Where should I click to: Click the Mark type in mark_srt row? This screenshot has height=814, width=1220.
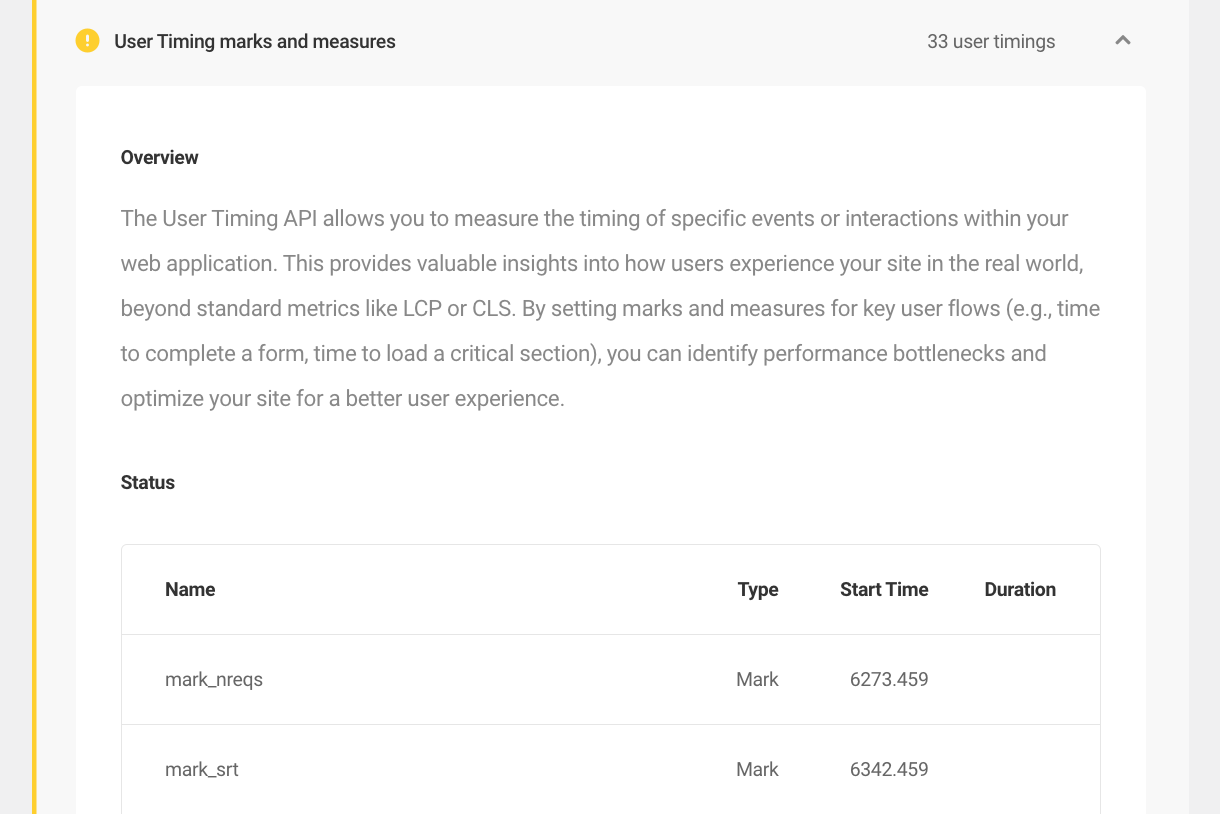coord(757,769)
